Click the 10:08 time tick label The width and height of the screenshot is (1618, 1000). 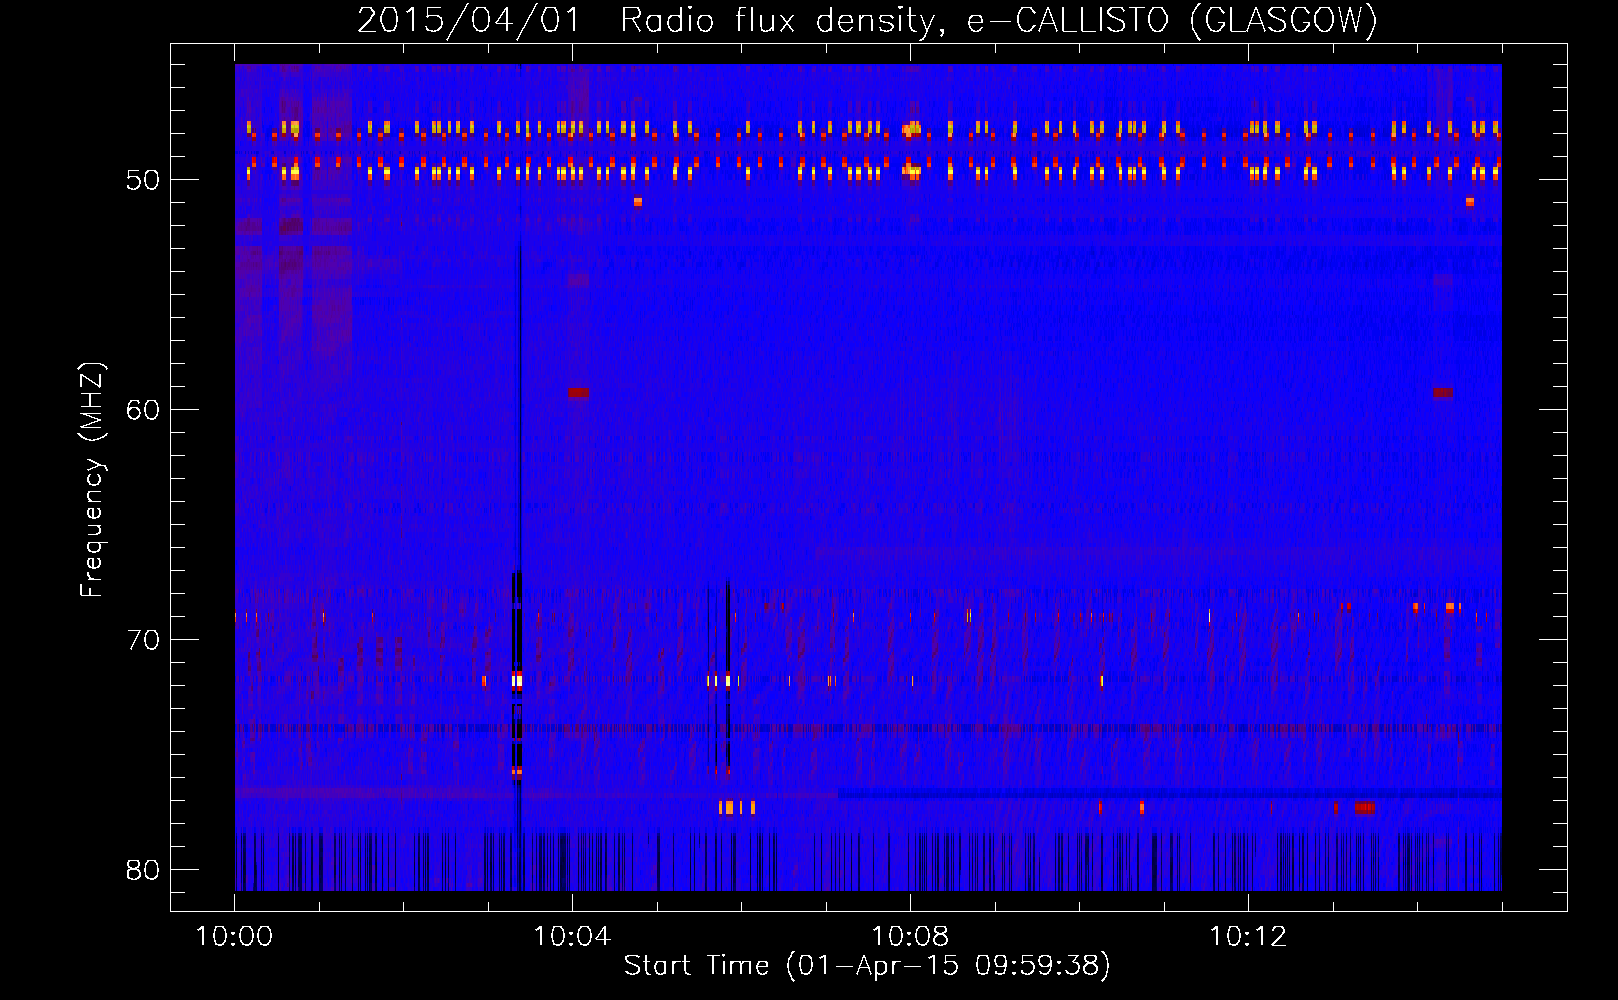[910, 937]
